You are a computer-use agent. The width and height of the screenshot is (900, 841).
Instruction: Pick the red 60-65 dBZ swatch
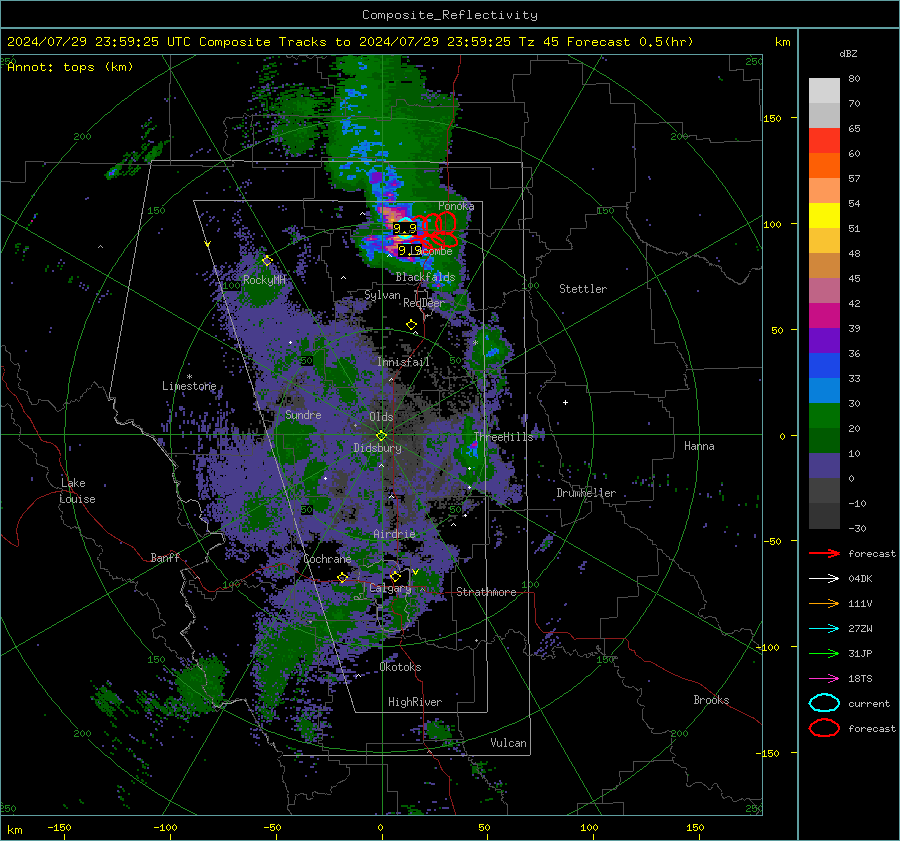[x=824, y=141]
